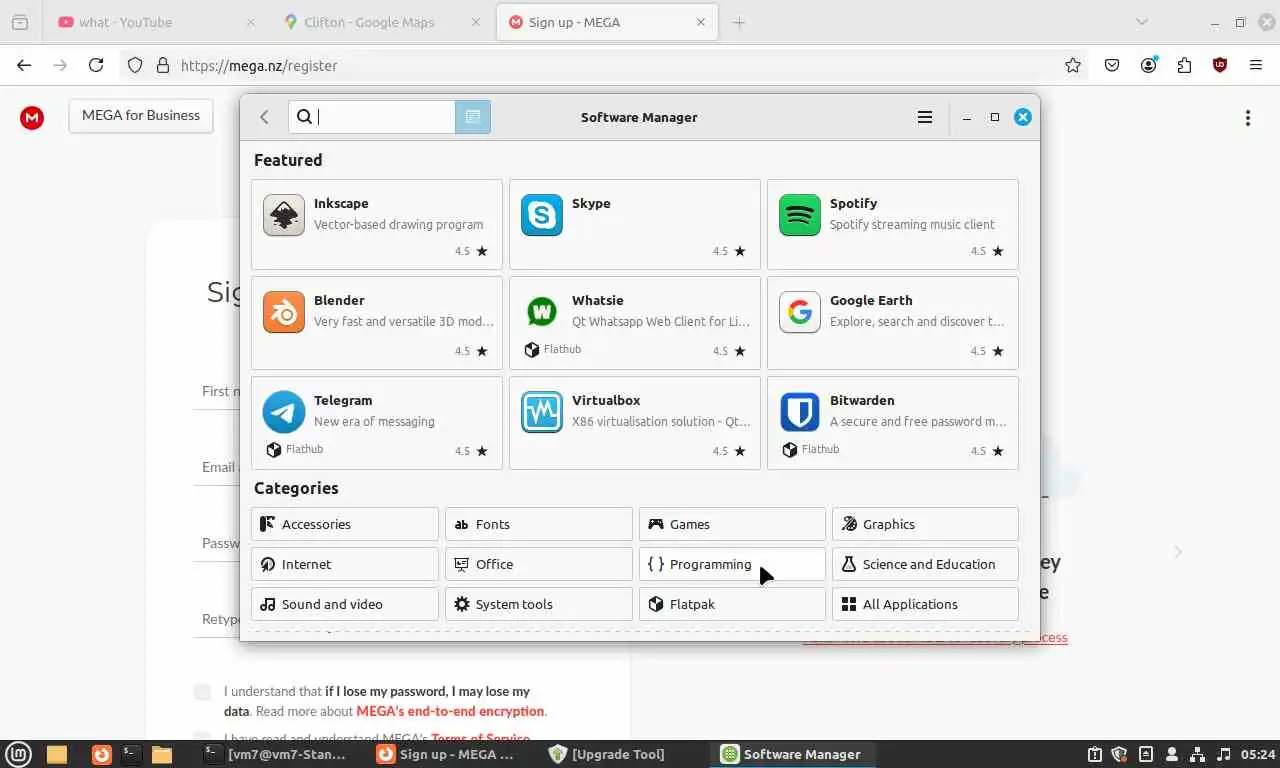This screenshot has width=1280, height=768.
Task: Open the 05:24 panel clock
Action: [1258, 754]
